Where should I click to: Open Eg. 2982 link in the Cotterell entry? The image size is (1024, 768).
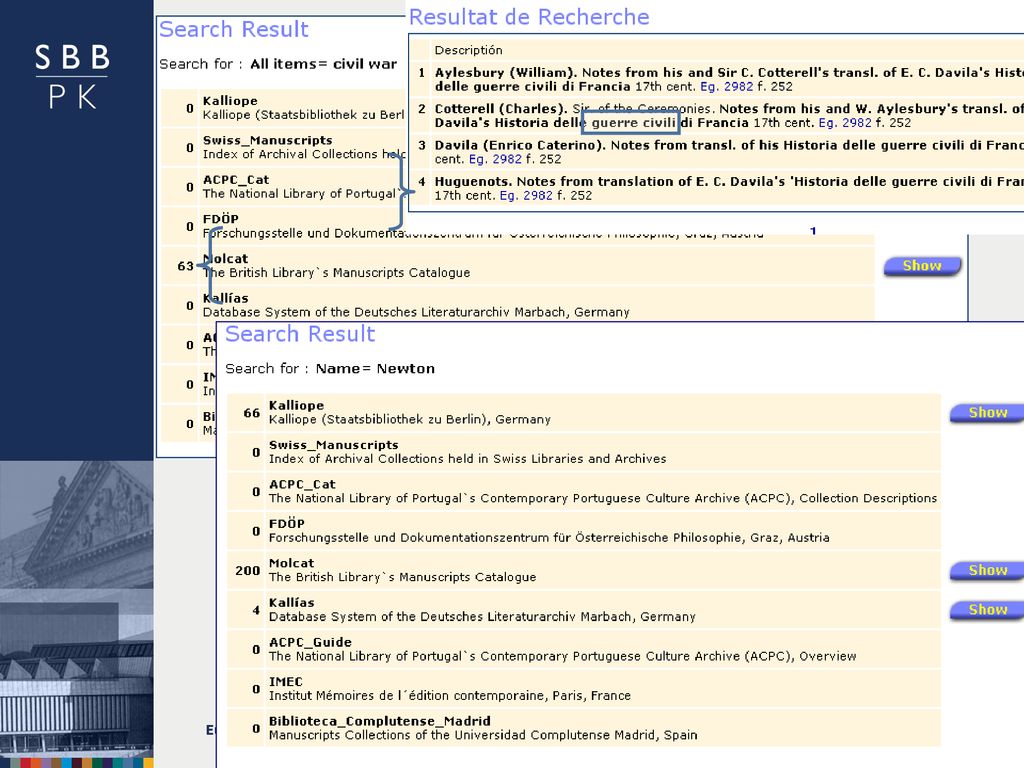click(845, 123)
